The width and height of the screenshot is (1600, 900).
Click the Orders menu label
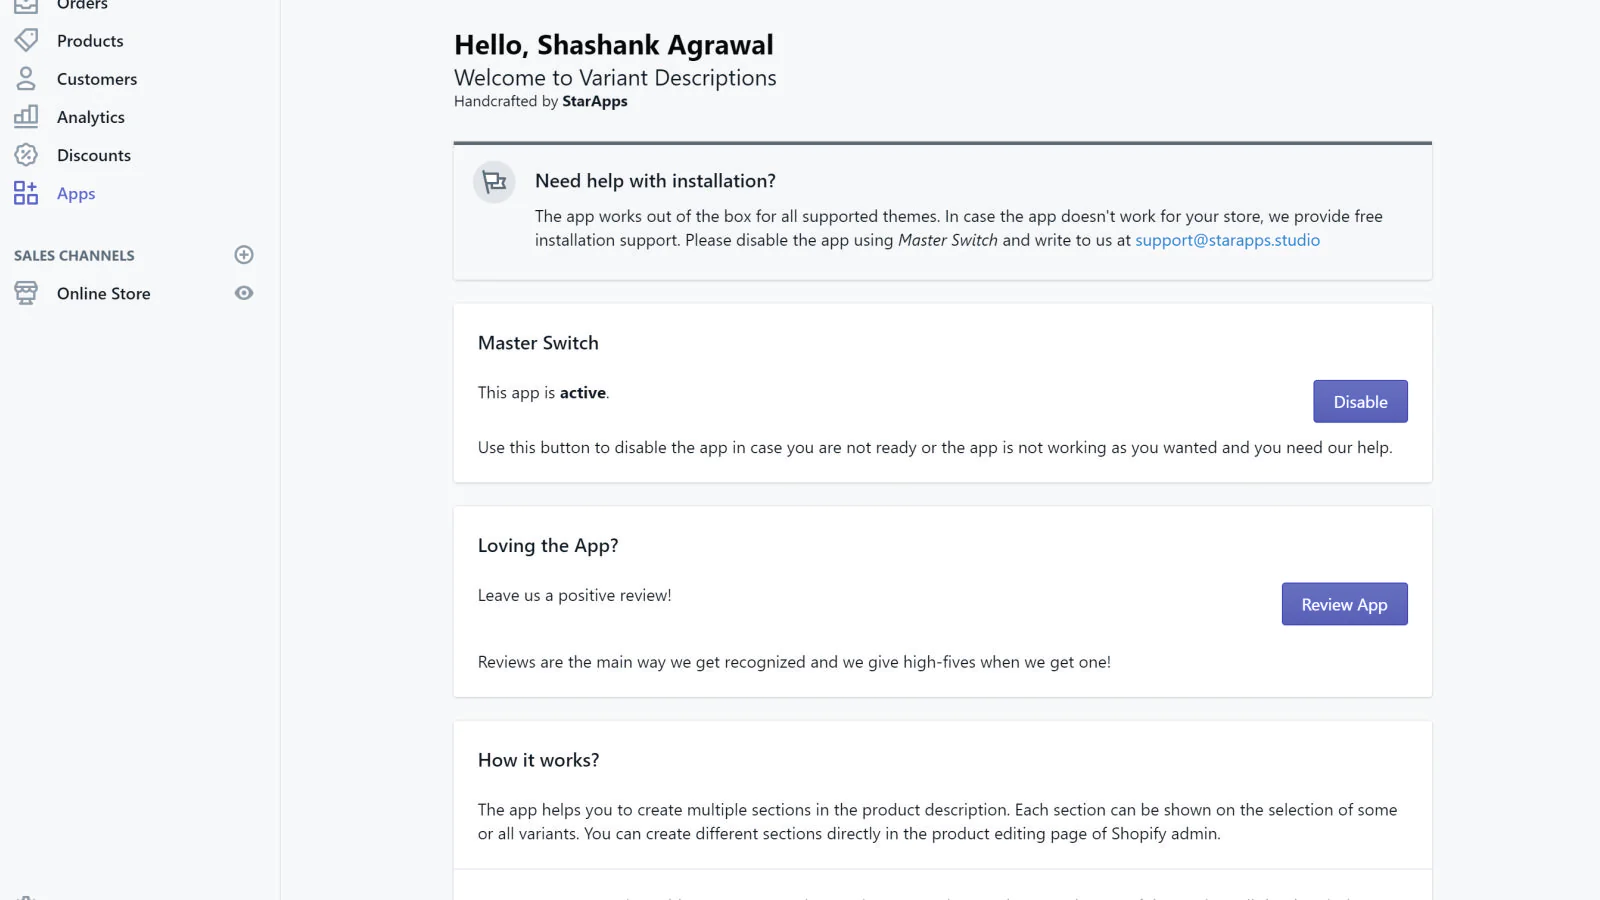coord(82,5)
